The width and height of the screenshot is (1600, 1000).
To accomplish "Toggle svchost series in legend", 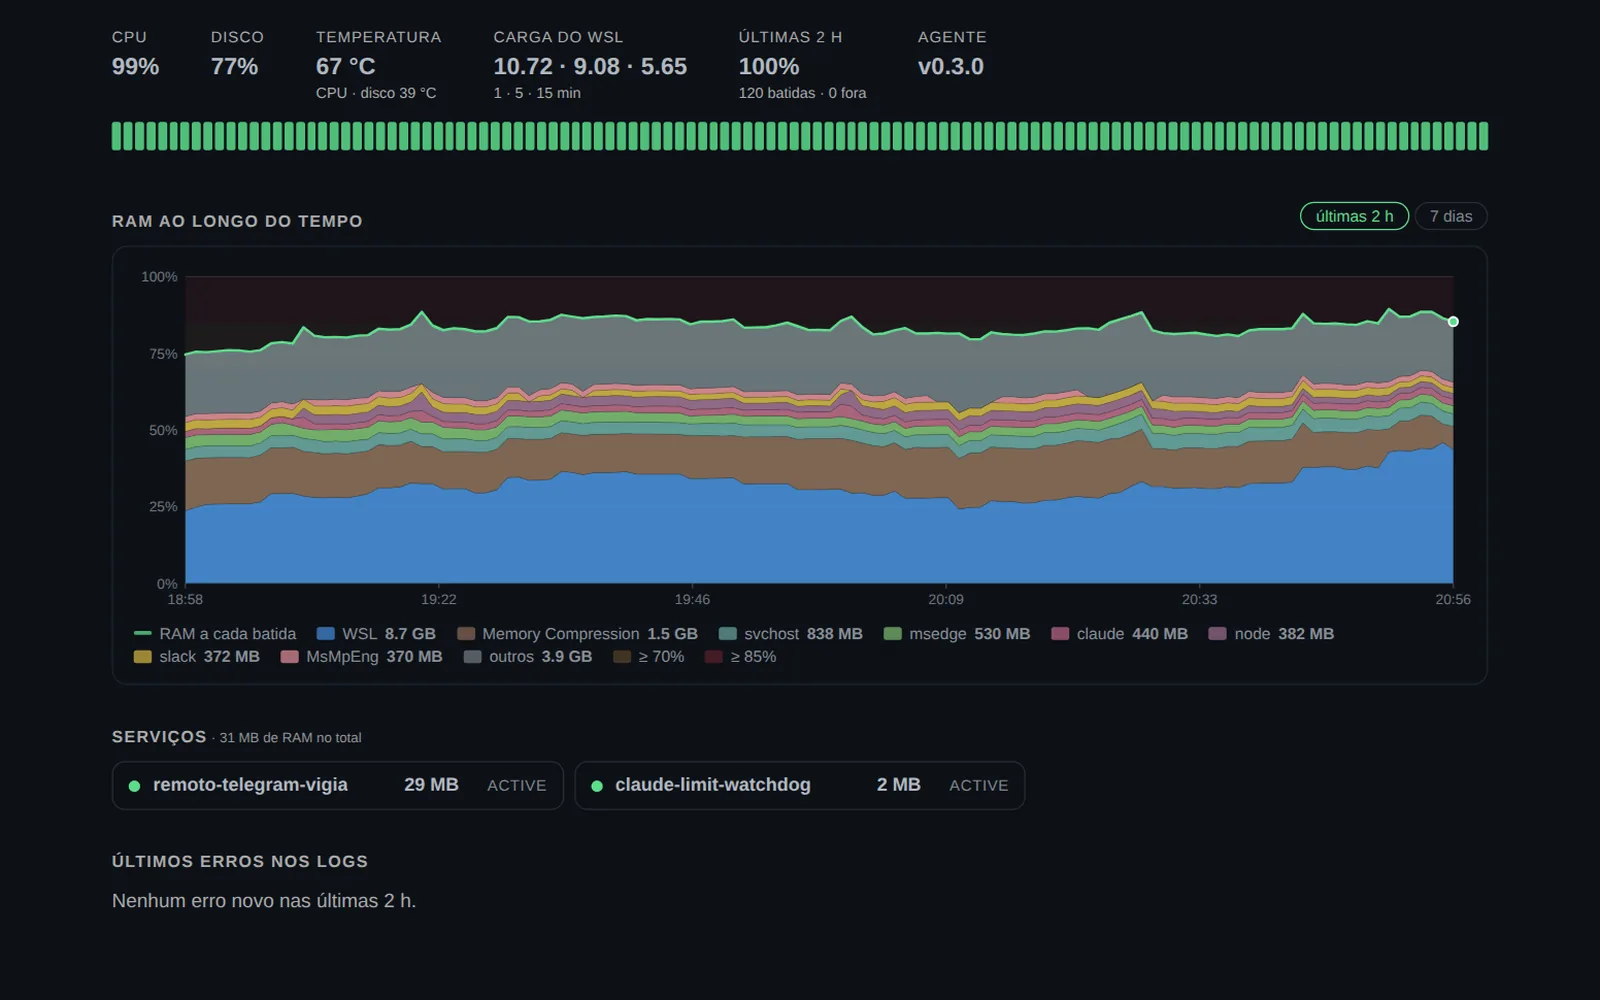I will (790, 634).
